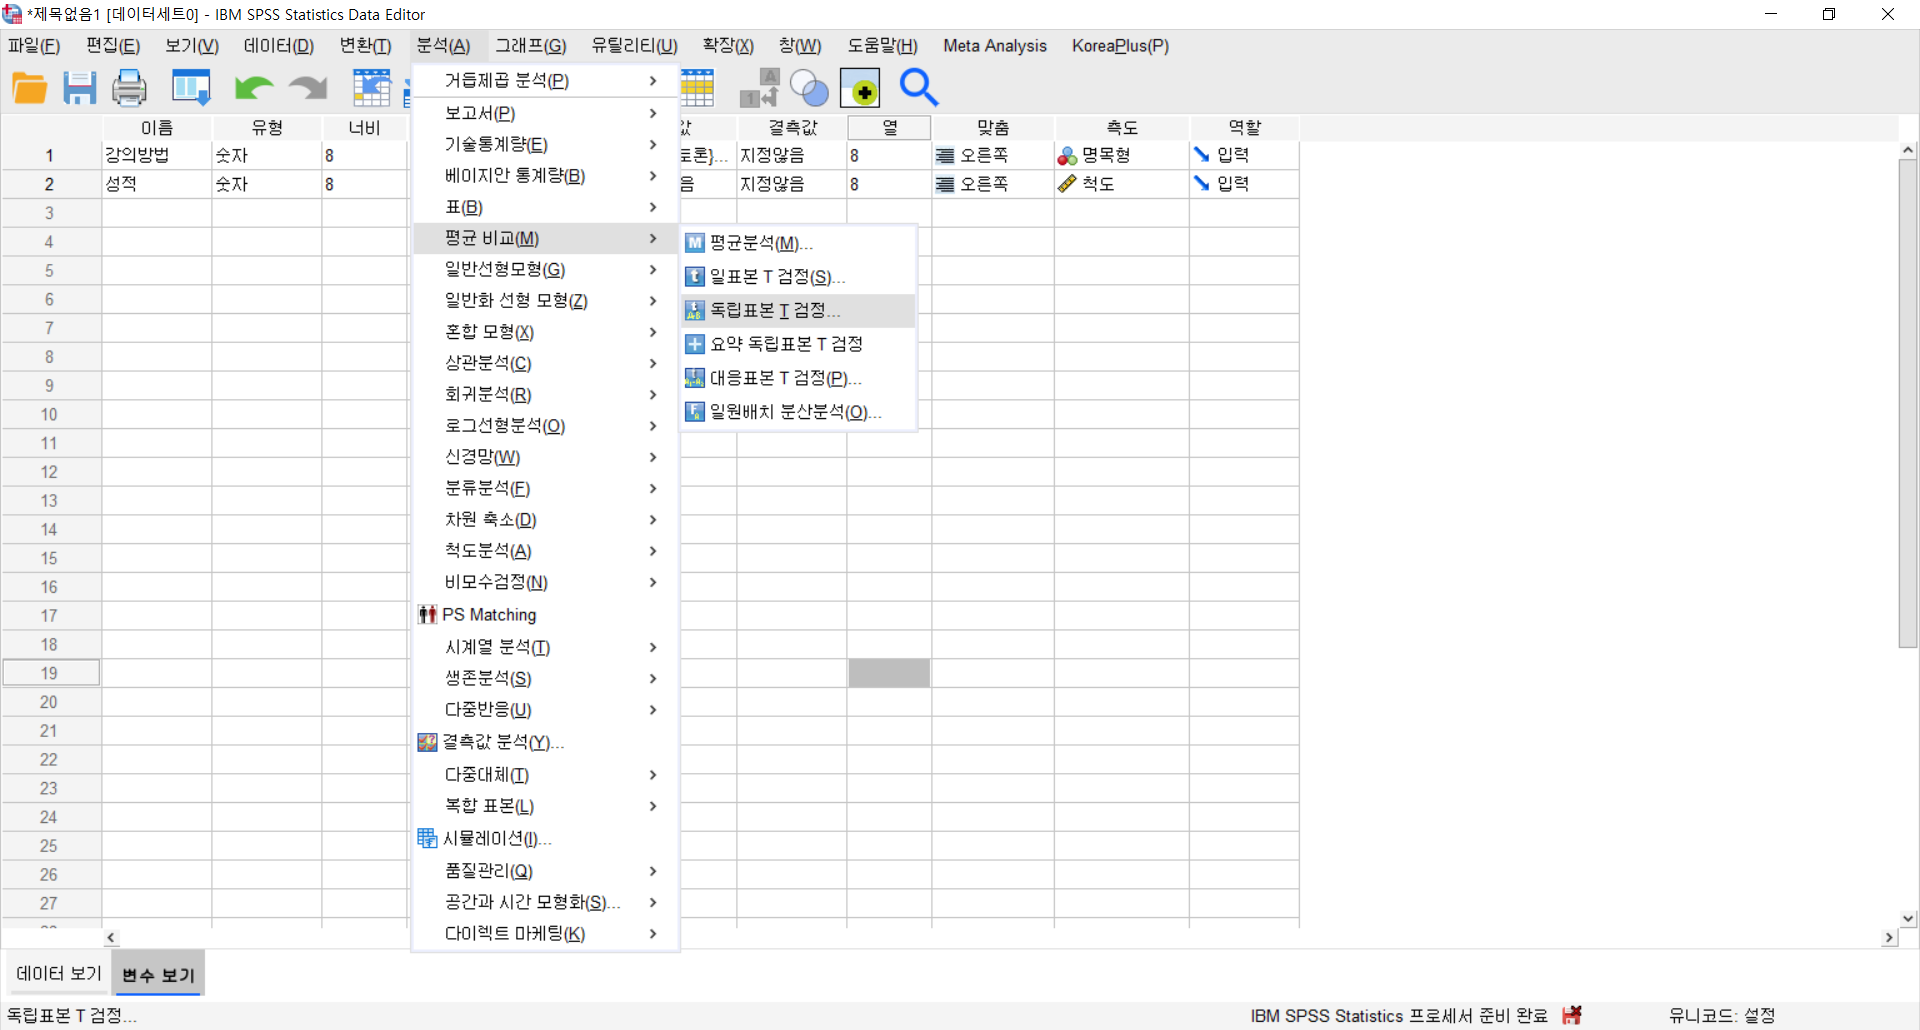Click the vertical scrollbar thumb
The image size is (1920, 1030).
click(x=1908, y=403)
